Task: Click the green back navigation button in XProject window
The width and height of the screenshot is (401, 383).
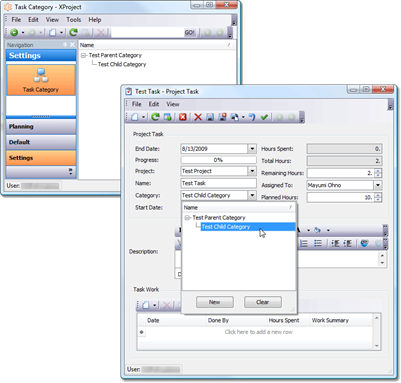Action: pos(14,32)
